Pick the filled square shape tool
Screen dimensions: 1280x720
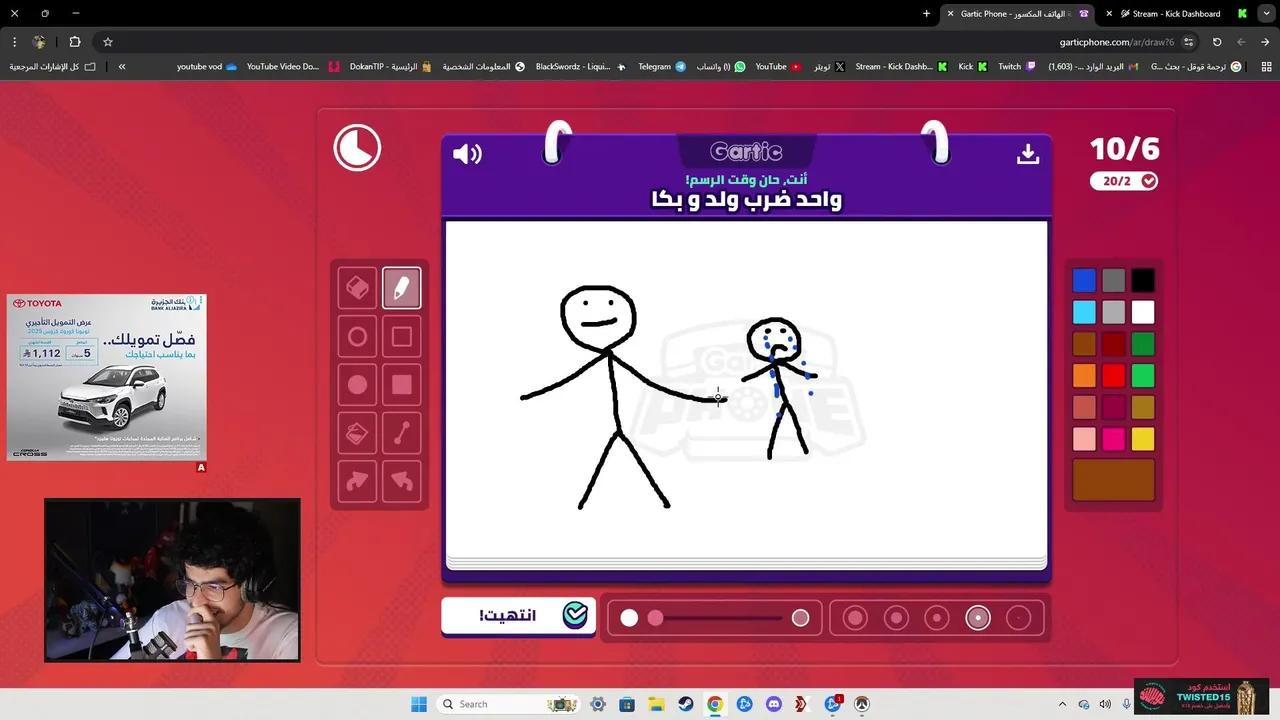[401, 385]
